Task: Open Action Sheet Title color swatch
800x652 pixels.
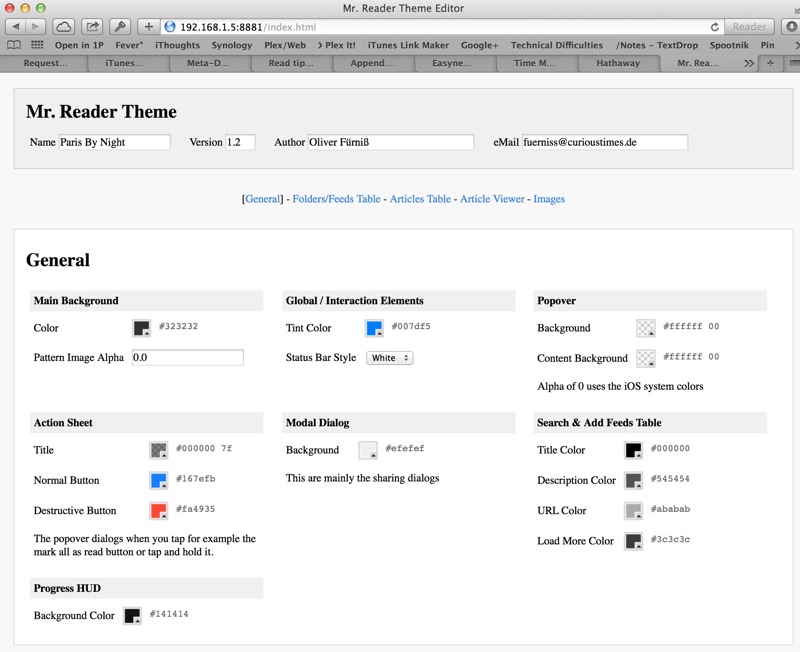Action: 159,450
